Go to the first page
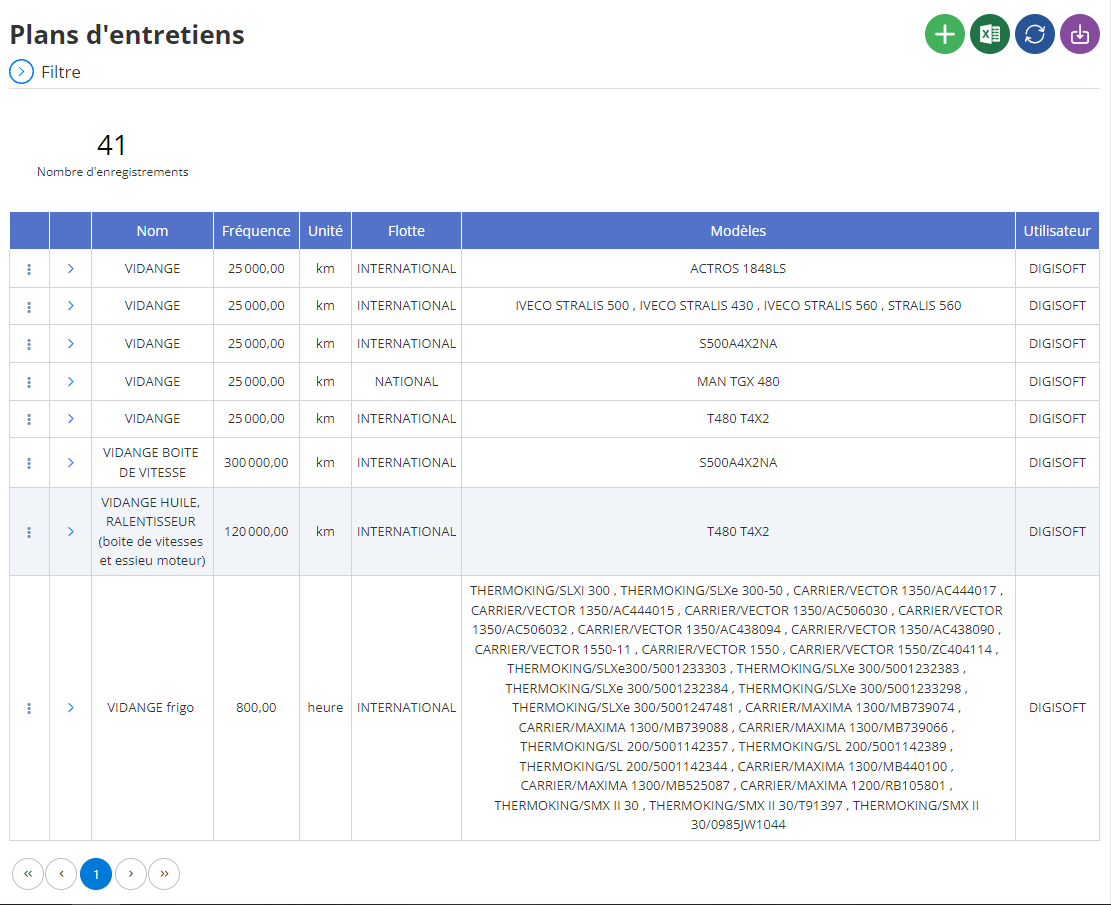Screen dimensions: 1111x905 28,874
